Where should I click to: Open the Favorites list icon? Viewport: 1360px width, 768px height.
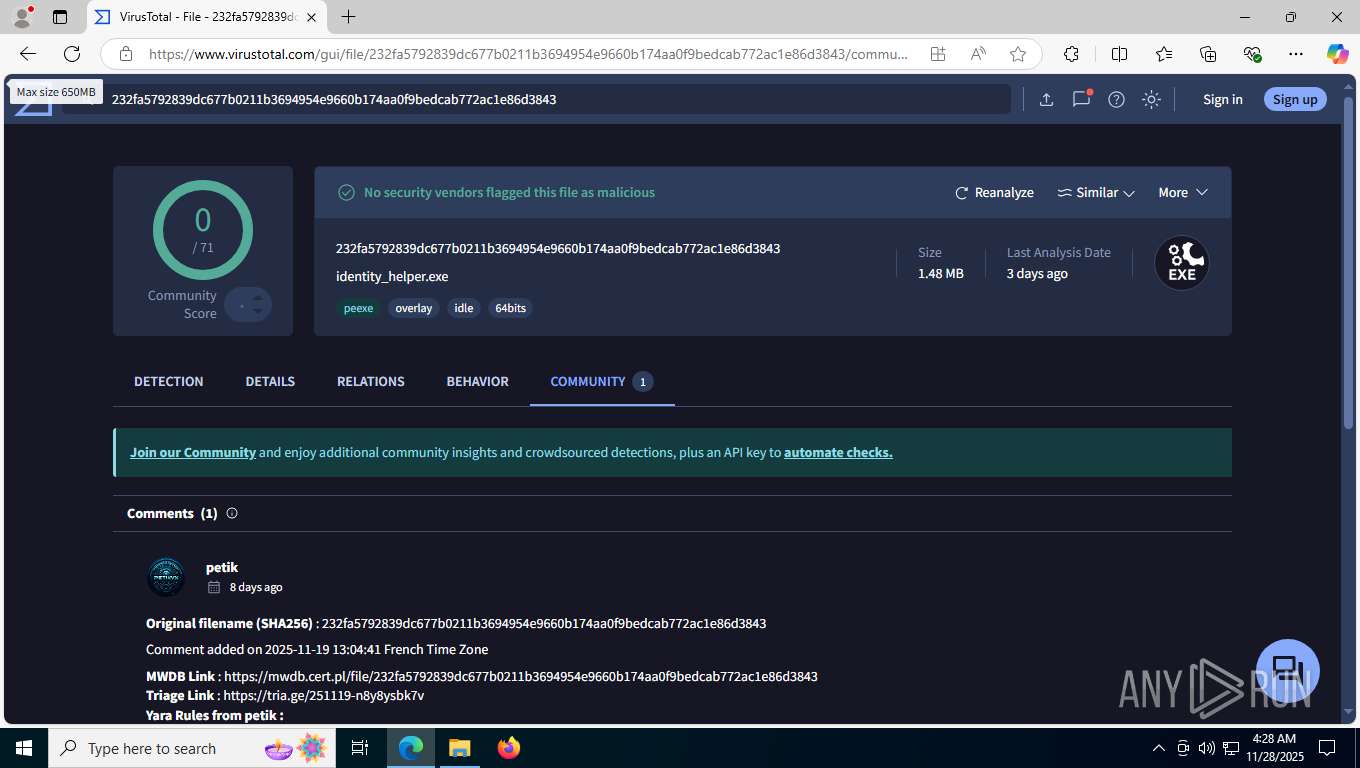pos(1164,54)
